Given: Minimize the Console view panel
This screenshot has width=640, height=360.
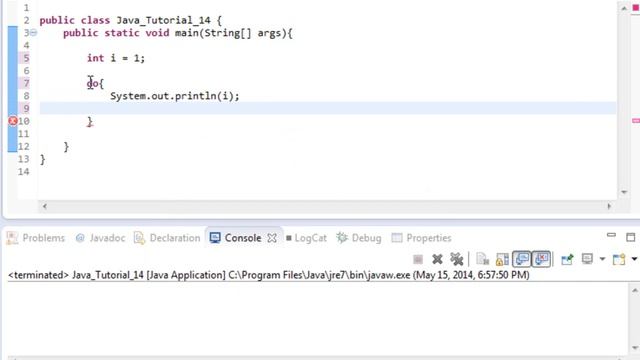Looking at the screenshot, I should pos(611,236).
